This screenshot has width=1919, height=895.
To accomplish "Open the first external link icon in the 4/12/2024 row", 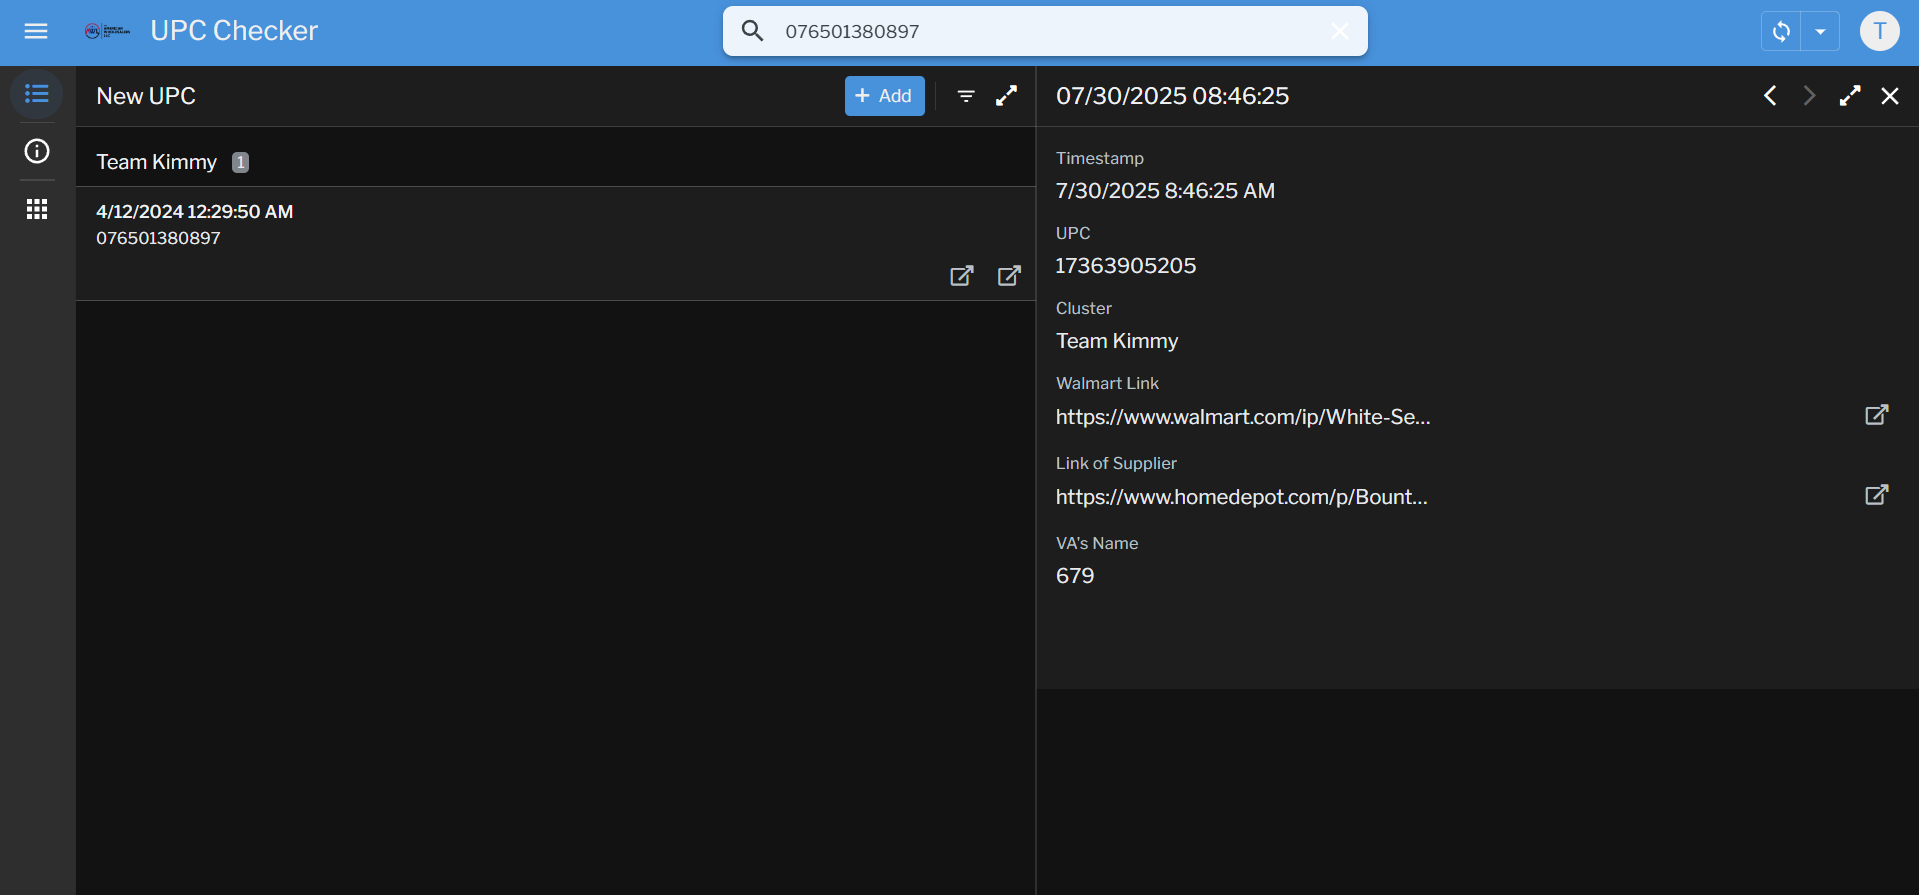I will [962, 276].
